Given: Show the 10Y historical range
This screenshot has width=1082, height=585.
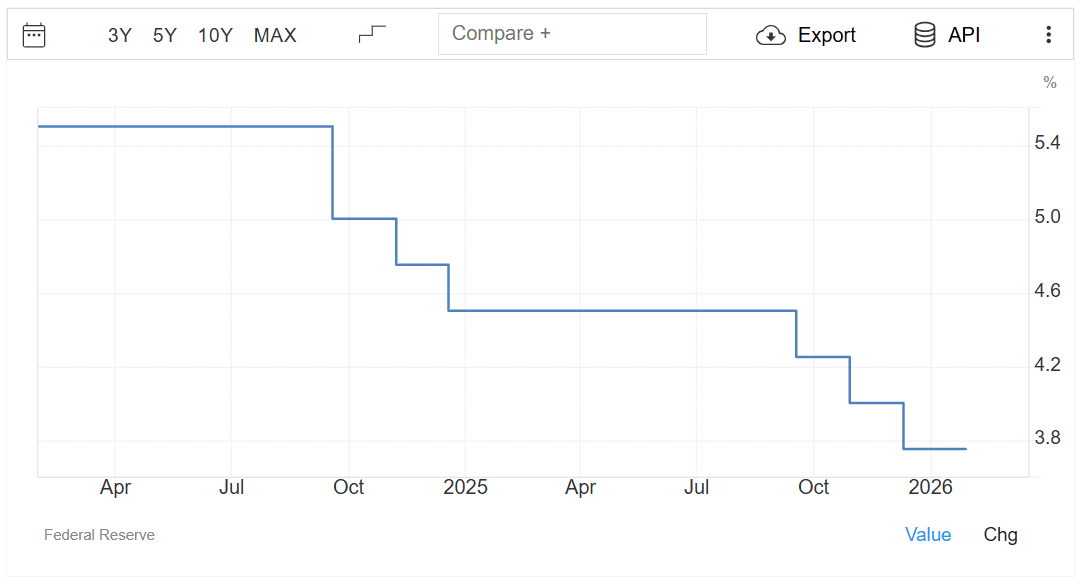Looking at the screenshot, I should pos(215,35).
